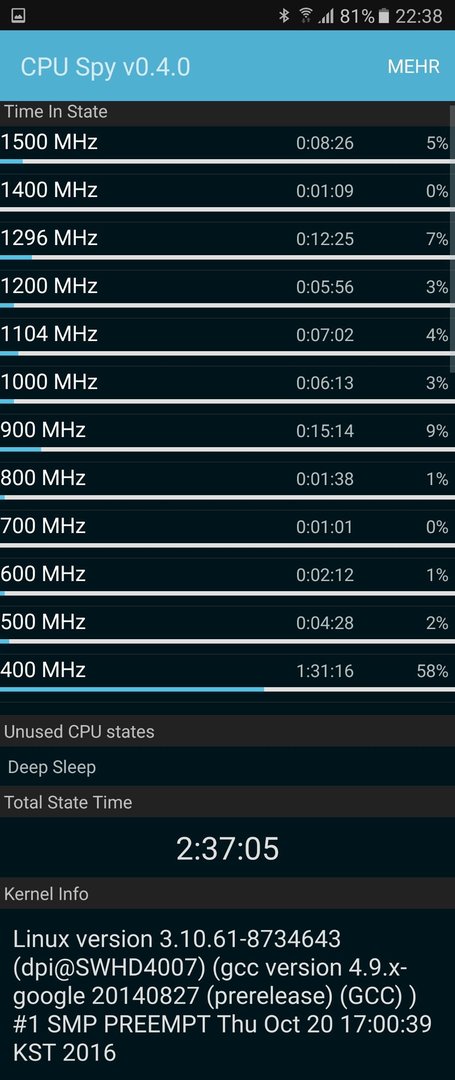Tap the CPU Spy v0.4.0 title

tap(105, 67)
